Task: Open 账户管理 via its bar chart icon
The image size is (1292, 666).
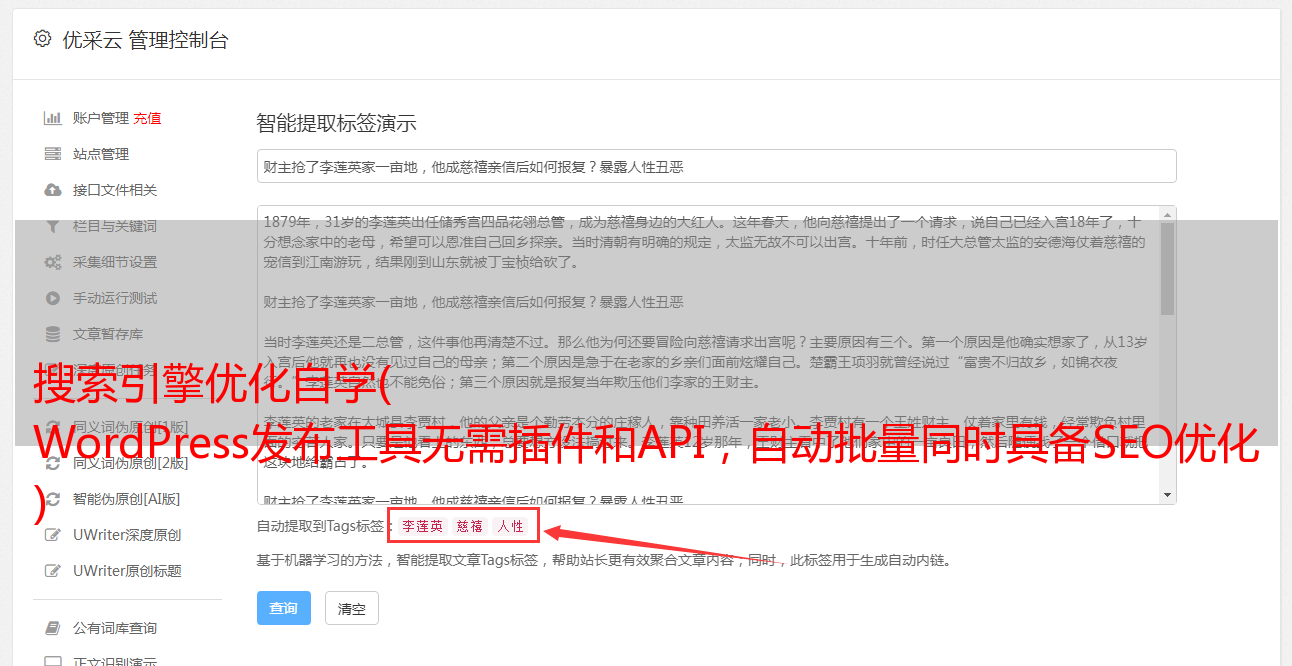Action: 53,118
